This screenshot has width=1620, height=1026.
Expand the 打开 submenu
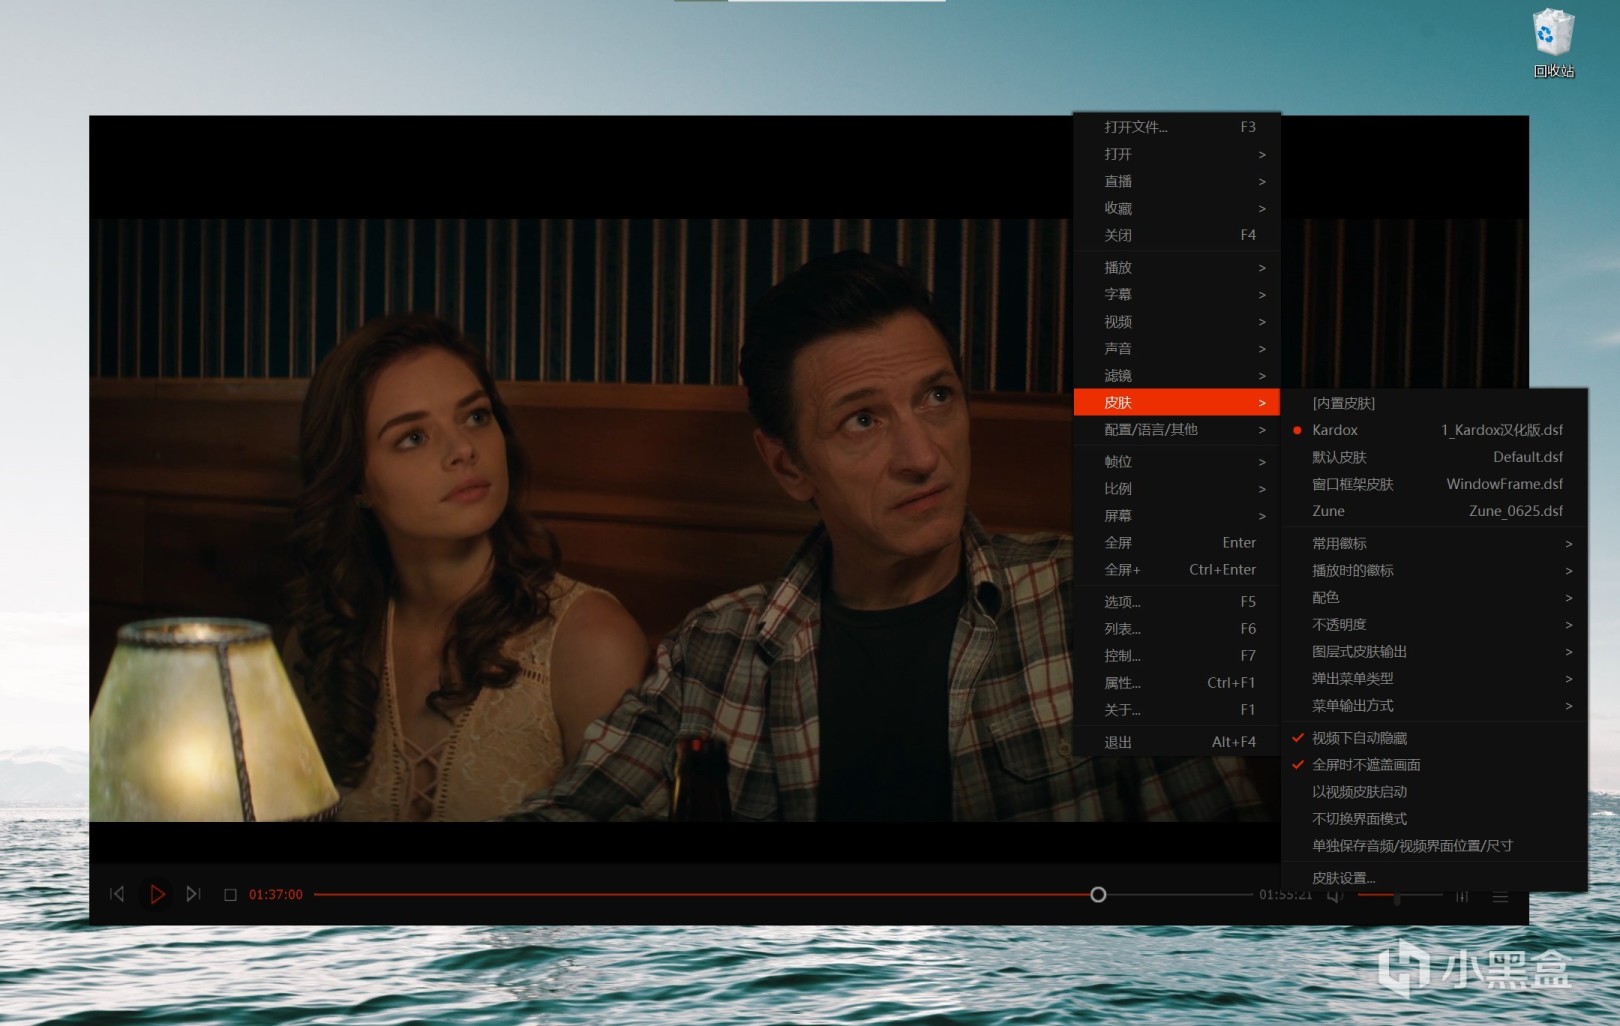click(1177, 154)
